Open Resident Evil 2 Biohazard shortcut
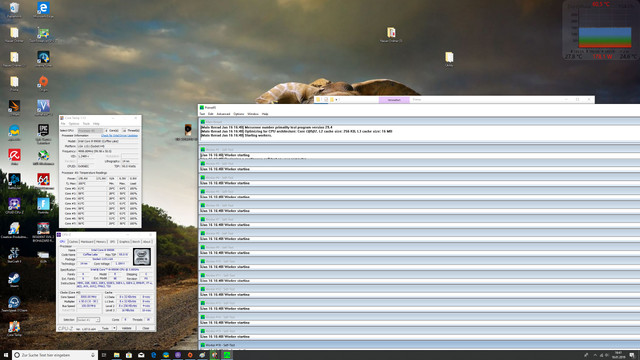 pyautogui.click(x=43, y=232)
